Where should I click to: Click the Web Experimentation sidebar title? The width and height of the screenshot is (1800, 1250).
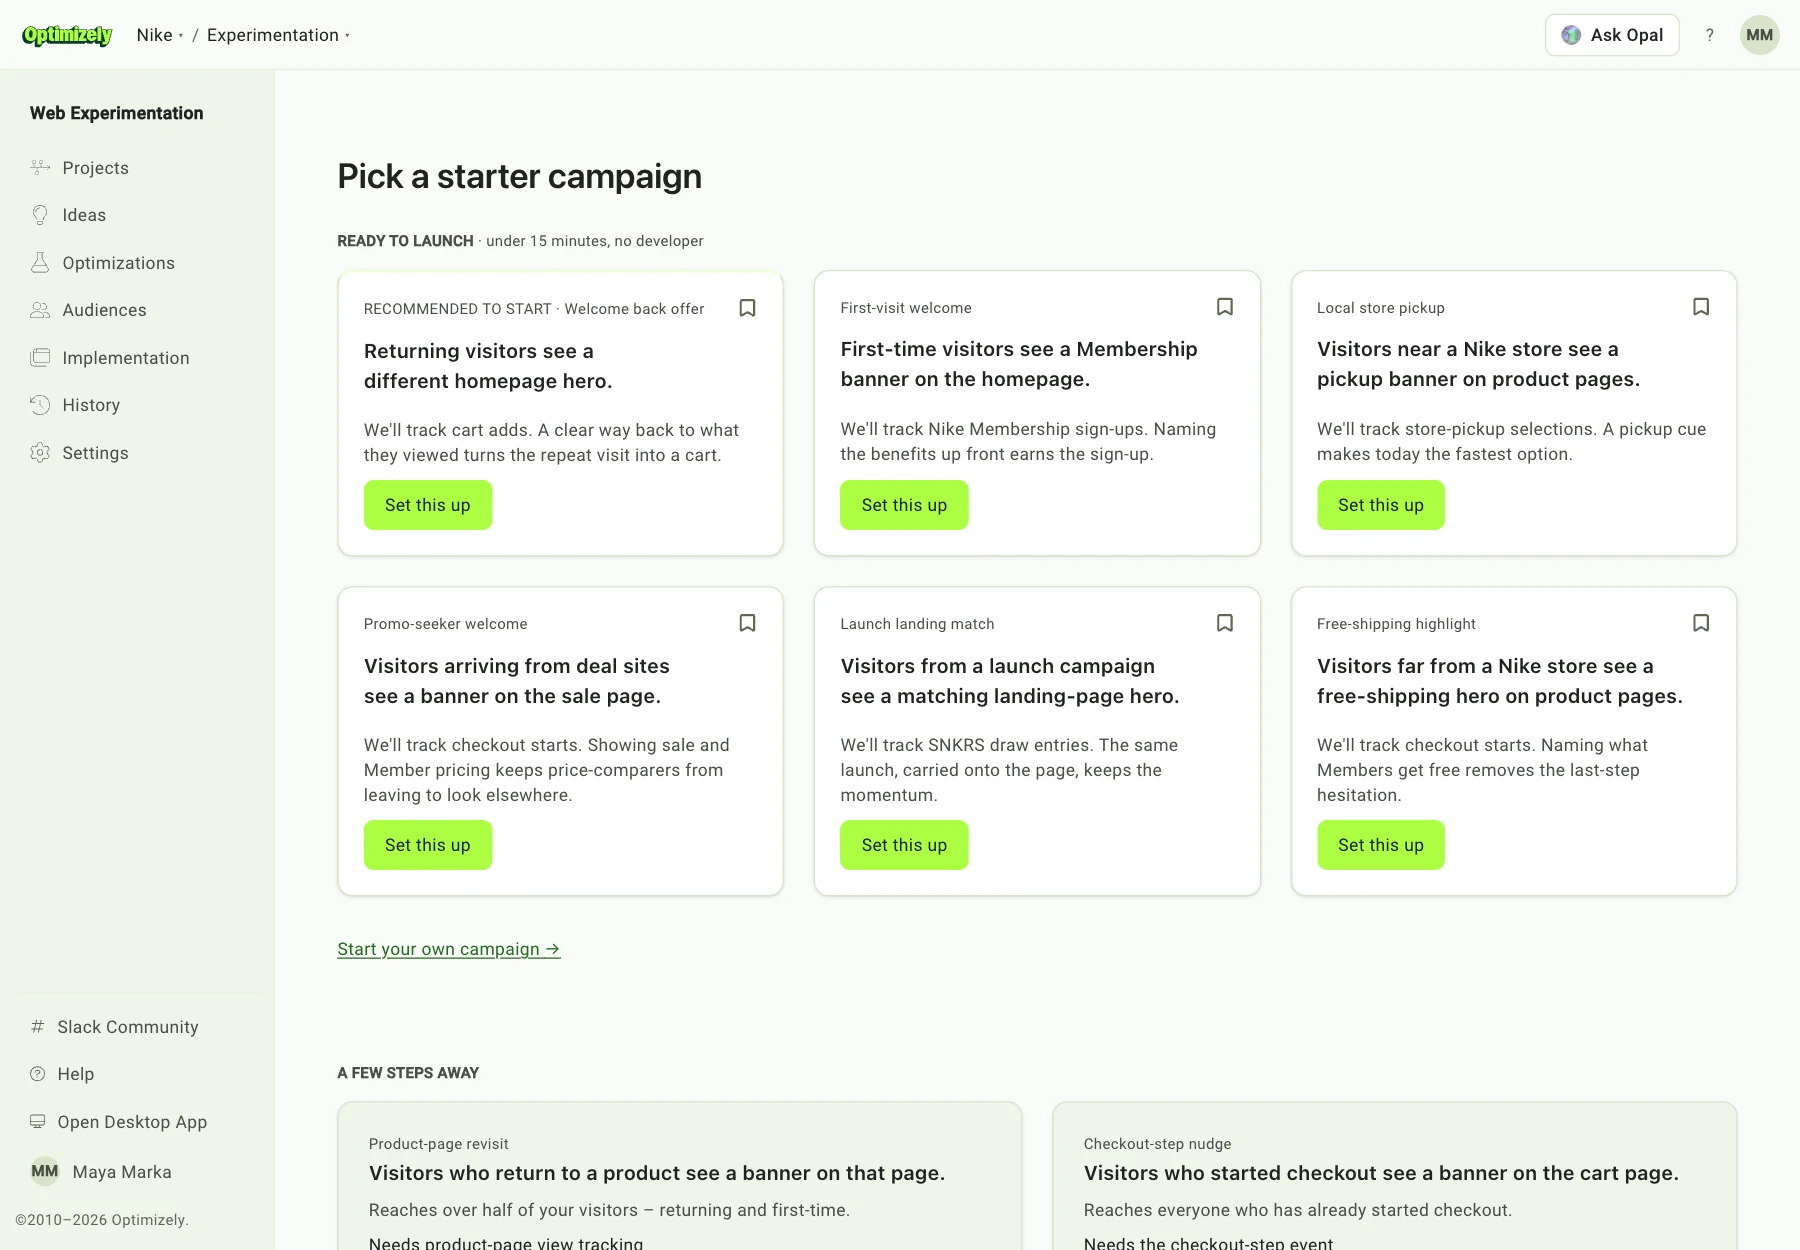click(x=116, y=113)
